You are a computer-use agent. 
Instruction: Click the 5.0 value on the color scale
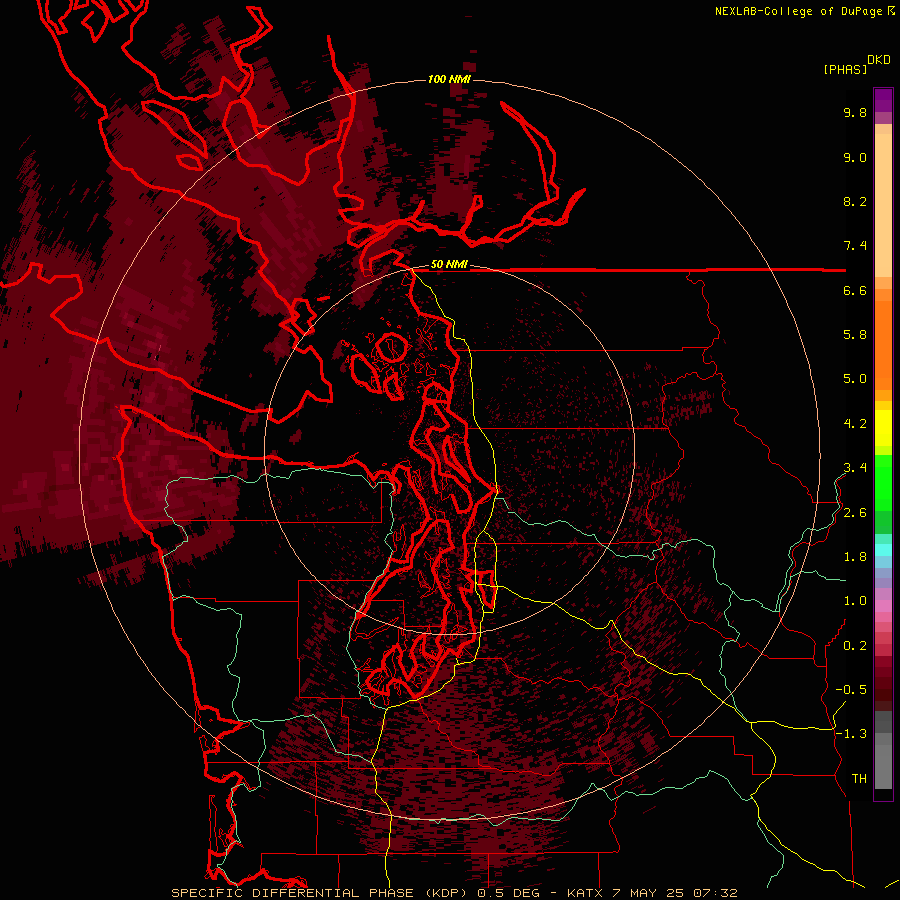pos(855,379)
